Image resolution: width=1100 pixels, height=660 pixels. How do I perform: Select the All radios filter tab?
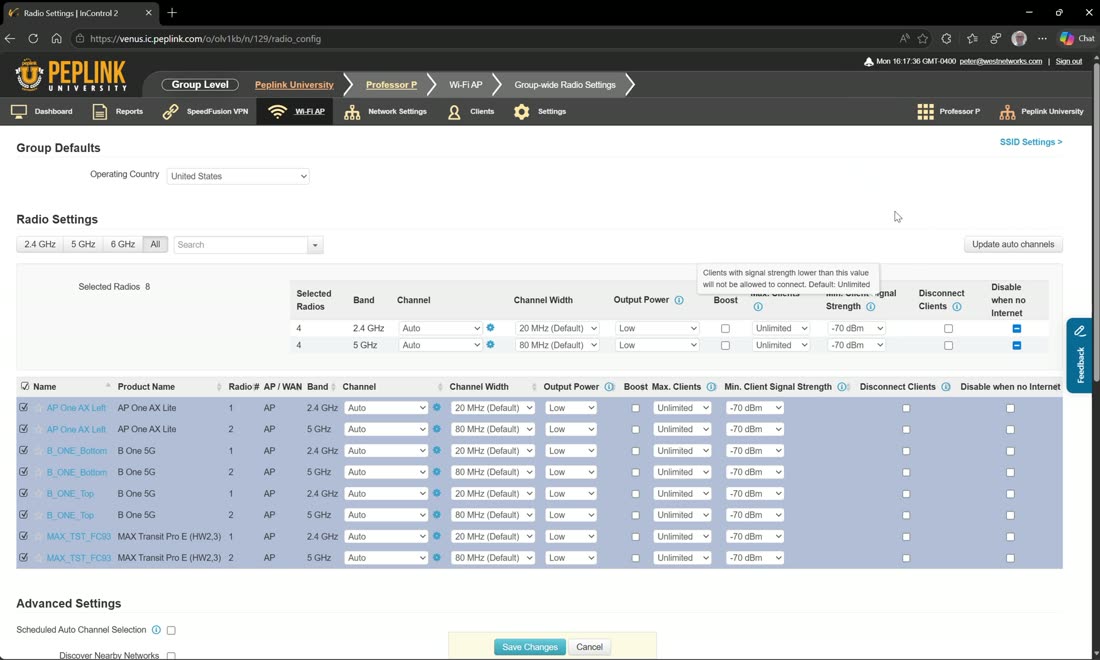(x=155, y=244)
